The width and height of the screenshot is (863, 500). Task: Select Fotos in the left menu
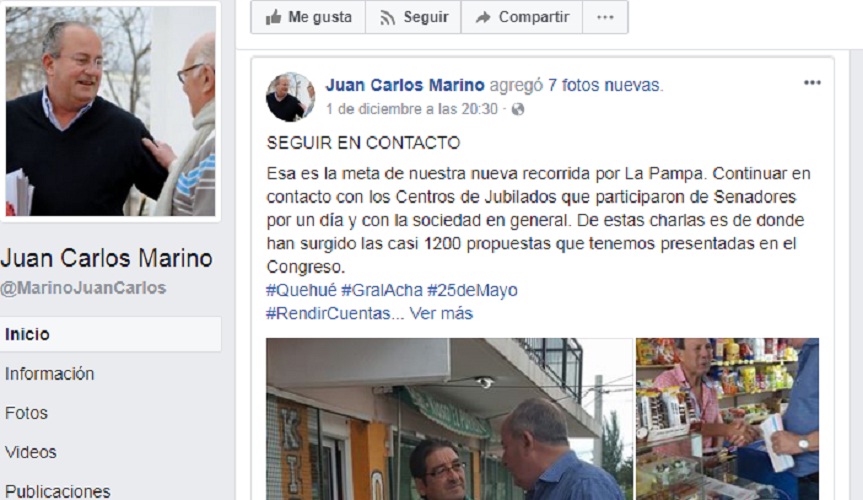pyautogui.click(x=26, y=413)
